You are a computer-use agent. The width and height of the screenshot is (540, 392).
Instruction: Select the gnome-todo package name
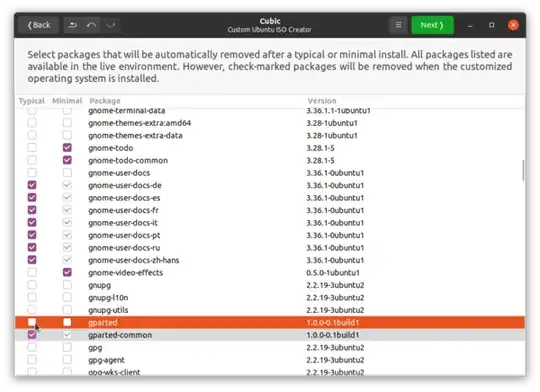(111, 148)
